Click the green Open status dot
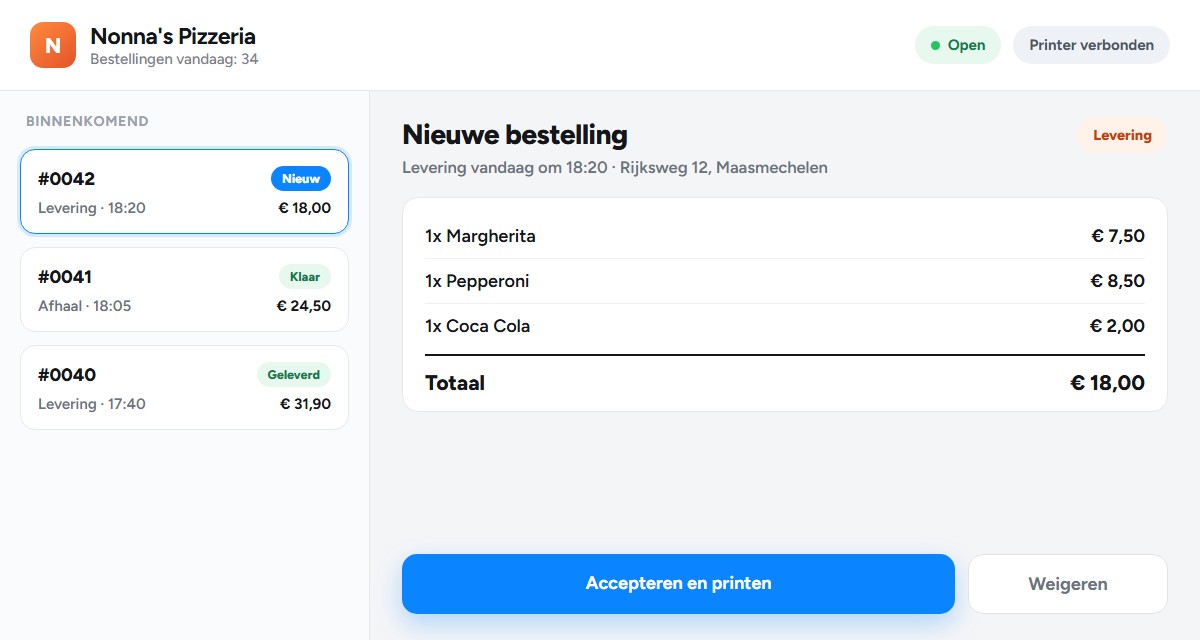 935,45
